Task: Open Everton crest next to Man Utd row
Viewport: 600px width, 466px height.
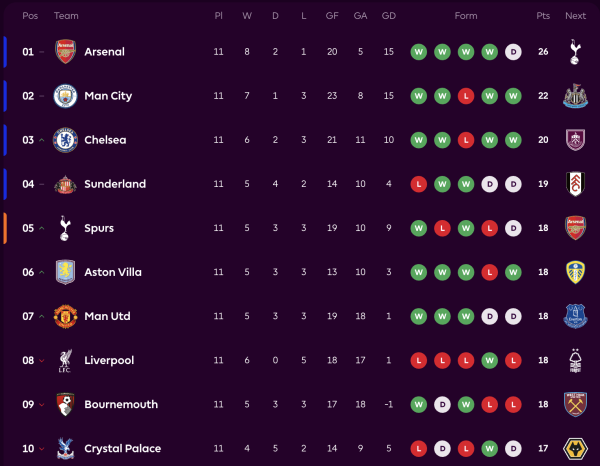Action: [575, 316]
